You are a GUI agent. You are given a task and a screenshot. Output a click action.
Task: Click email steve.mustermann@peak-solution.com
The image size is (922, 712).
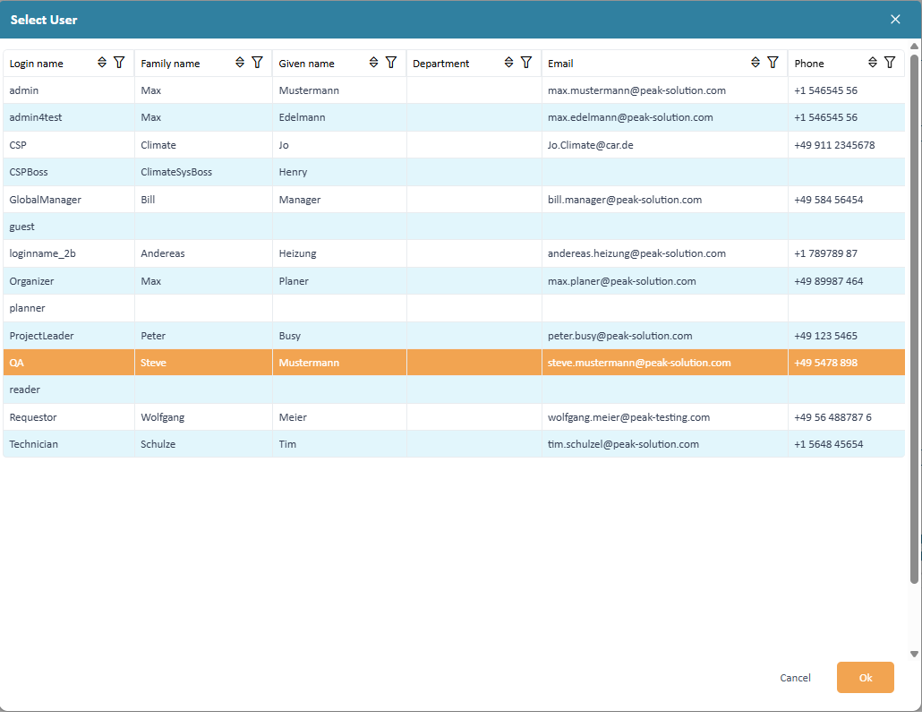(639, 363)
